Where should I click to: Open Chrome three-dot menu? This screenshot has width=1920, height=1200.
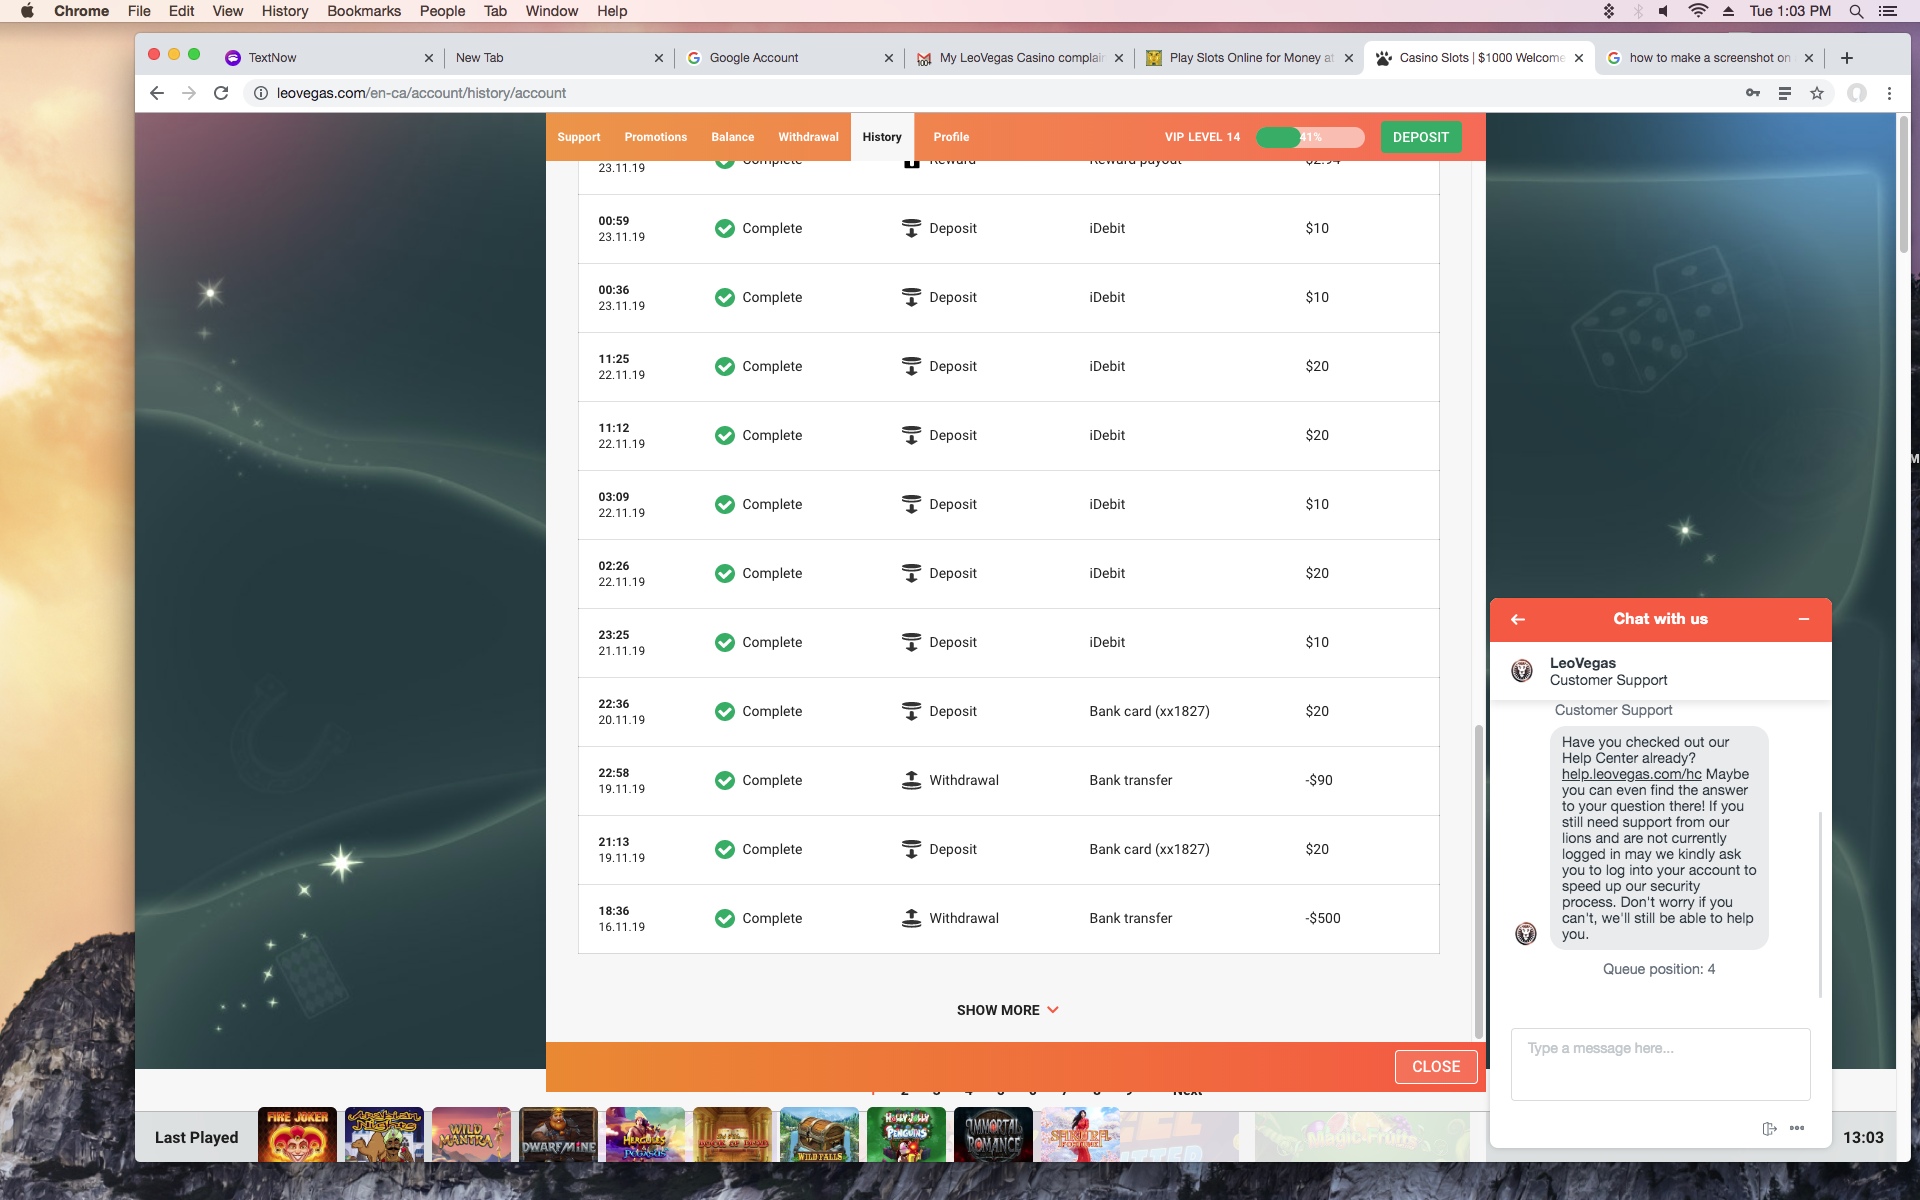coord(1889,93)
